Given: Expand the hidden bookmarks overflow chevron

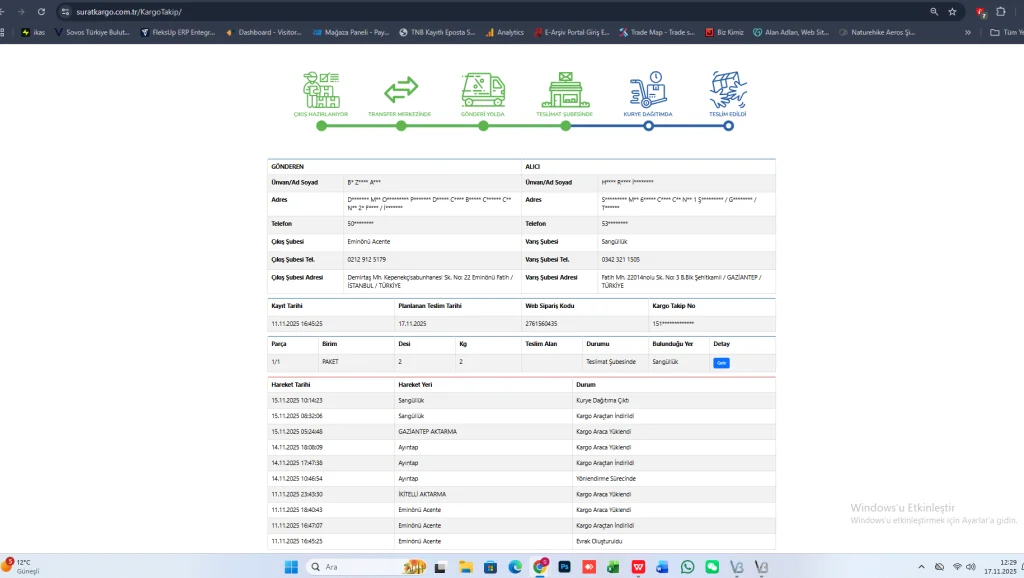Looking at the screenshot, I should [x=968, y=32].
